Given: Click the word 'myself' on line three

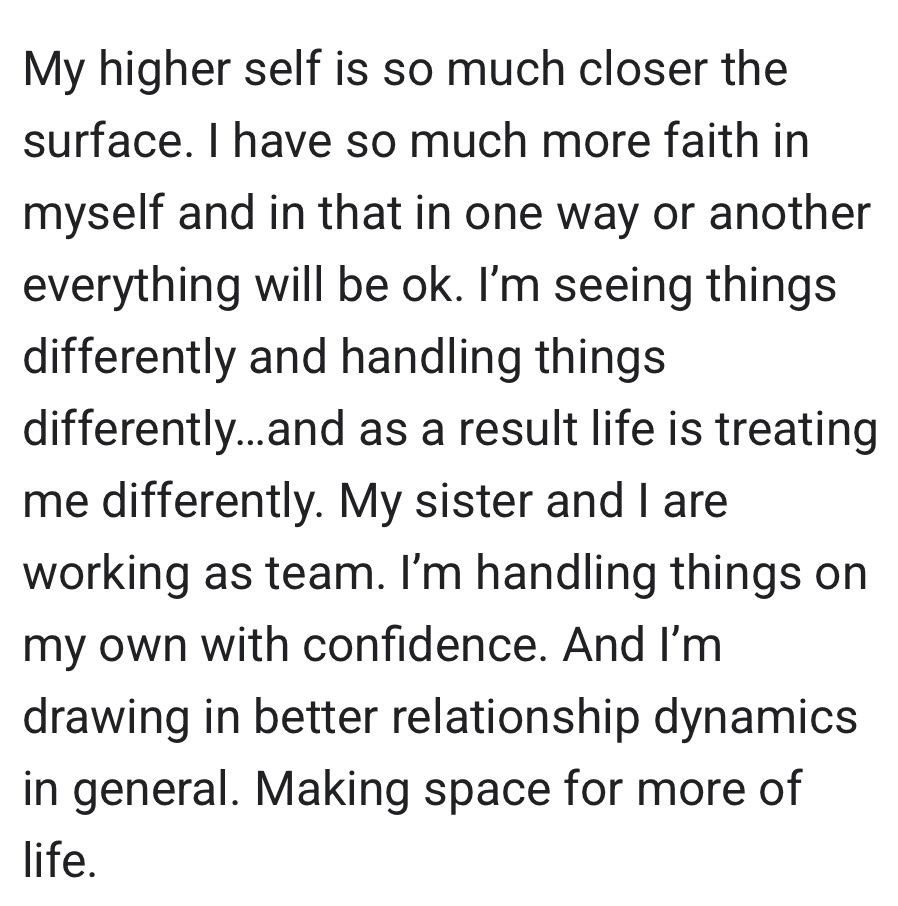Looking at the screenshot, I should coord(94,215).
